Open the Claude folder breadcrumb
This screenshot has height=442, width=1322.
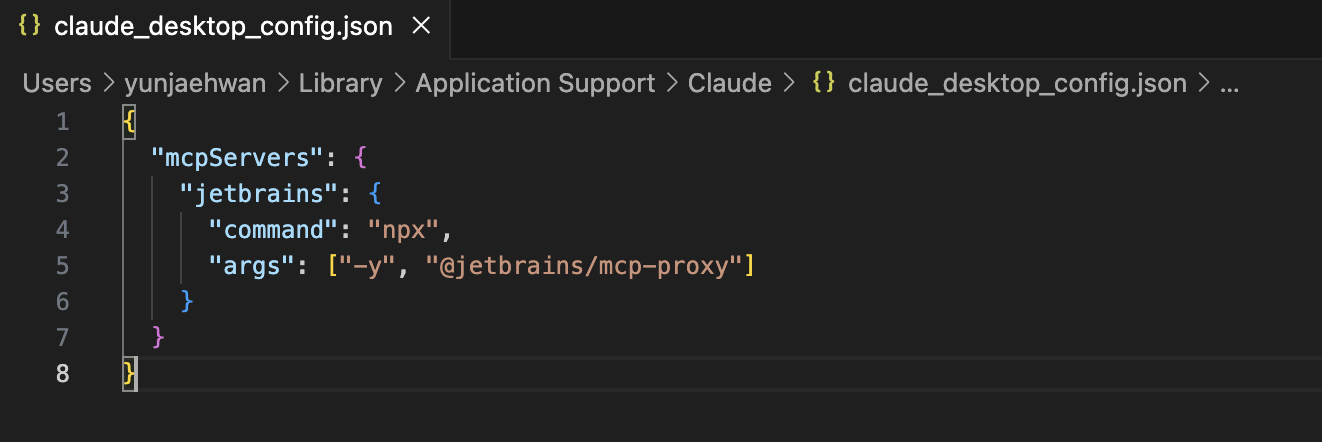point(730,83)
